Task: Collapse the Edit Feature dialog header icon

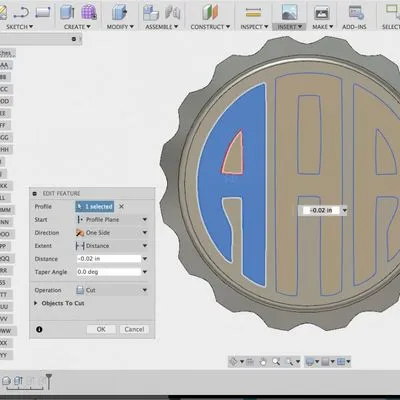Action: coord(35,194)
